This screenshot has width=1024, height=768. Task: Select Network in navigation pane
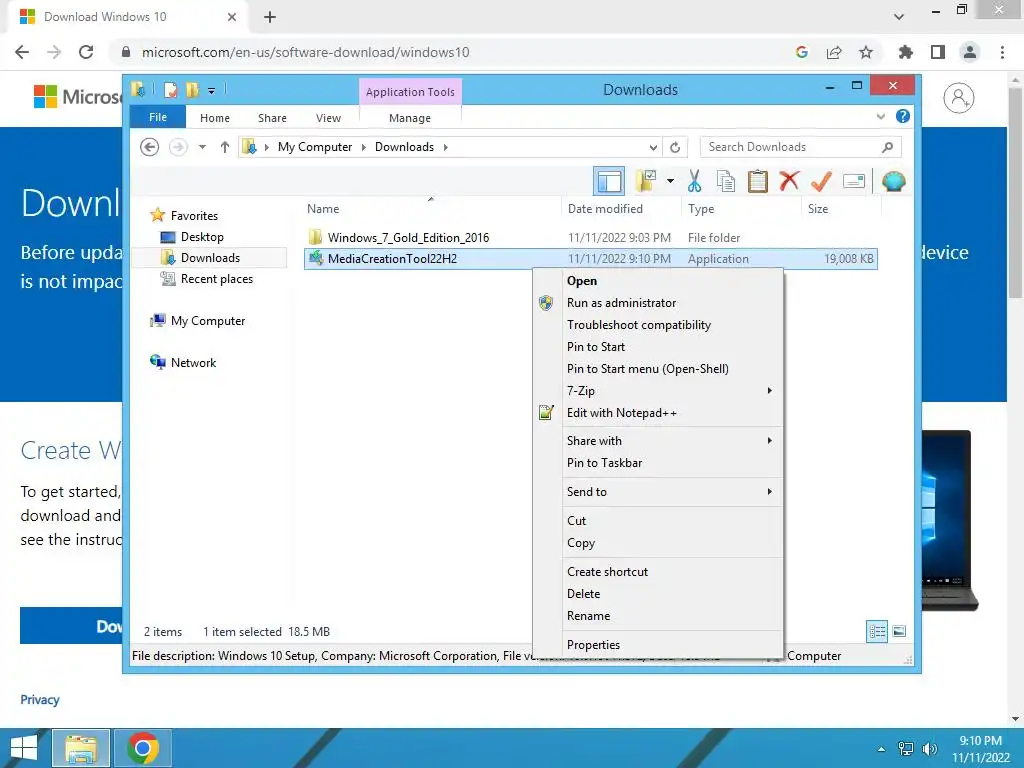(x=193, y=362)
